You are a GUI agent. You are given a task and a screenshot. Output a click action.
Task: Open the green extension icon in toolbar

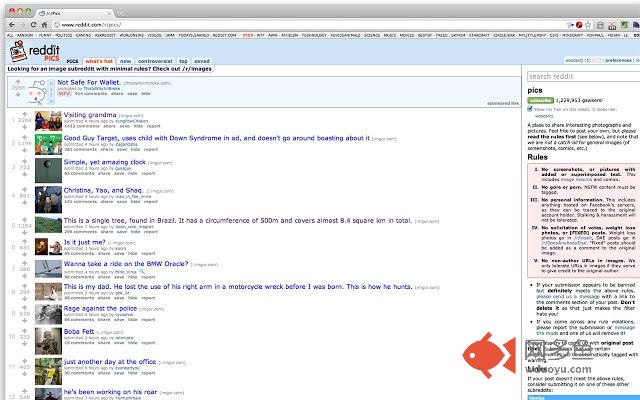624,25
